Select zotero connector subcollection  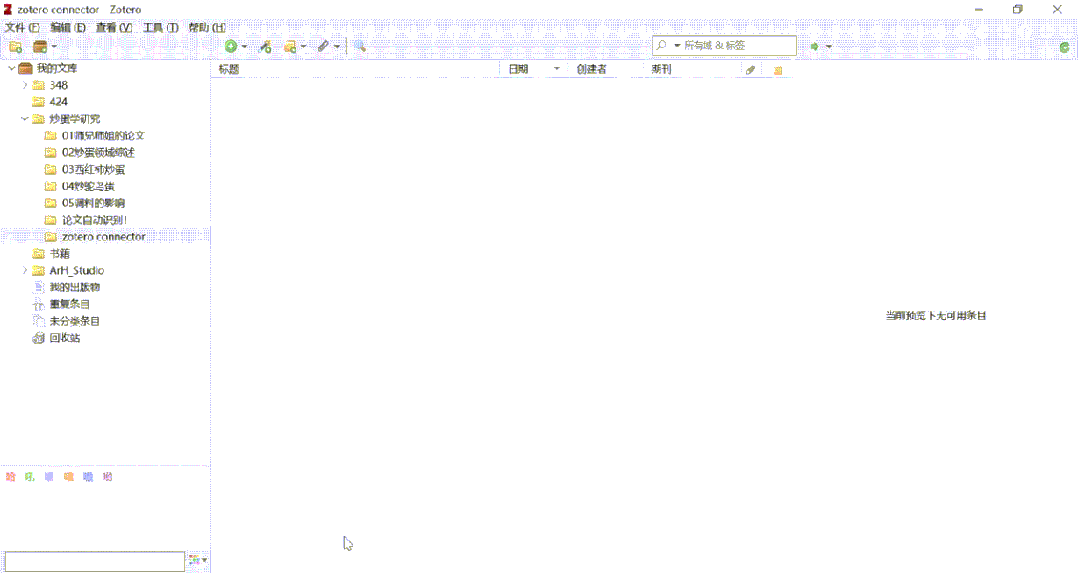click(104, 237)
